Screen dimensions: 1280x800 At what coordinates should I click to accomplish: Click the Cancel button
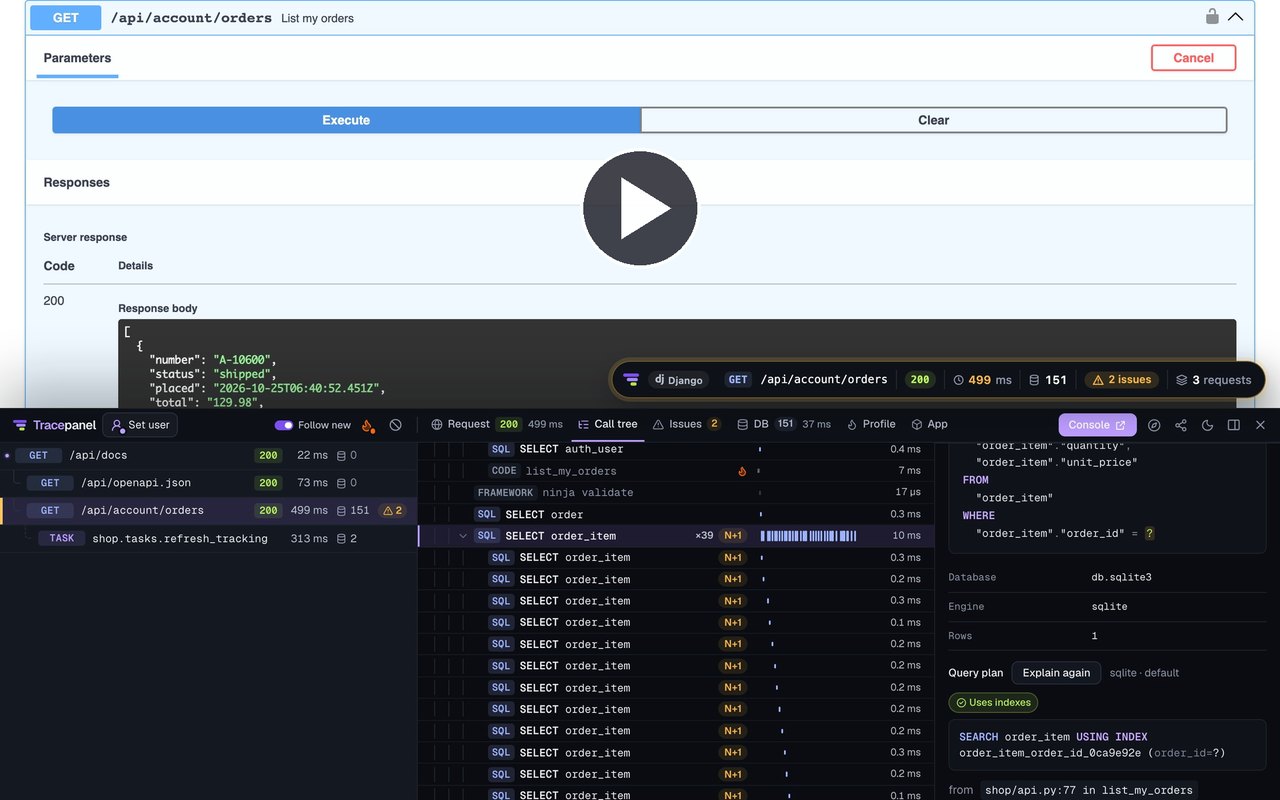click(x=1193, y=58)
